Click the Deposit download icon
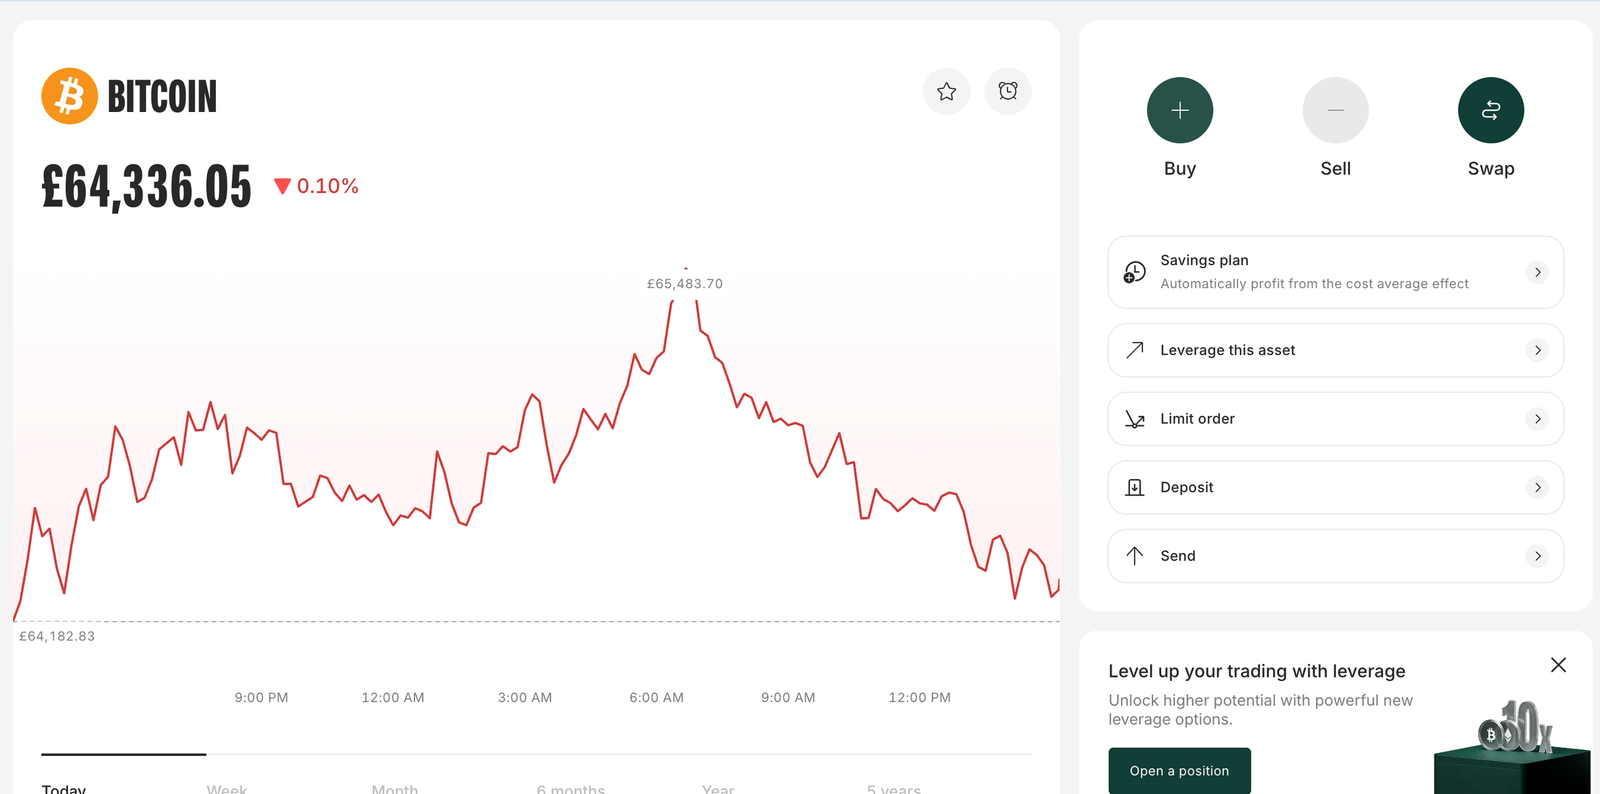This screenshot has height=794, width=1600. pos(1134,487)
